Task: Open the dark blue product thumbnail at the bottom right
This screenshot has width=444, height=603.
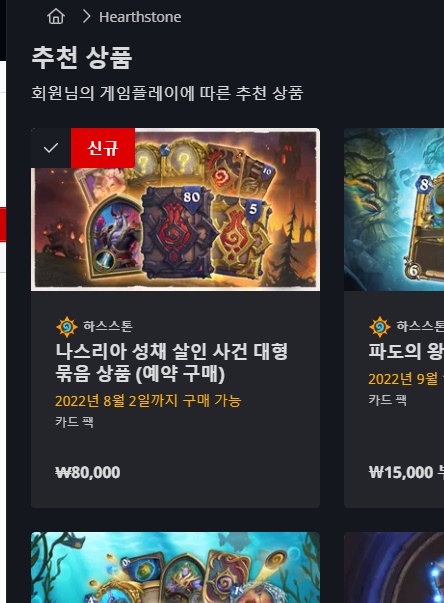Action: 394,568
